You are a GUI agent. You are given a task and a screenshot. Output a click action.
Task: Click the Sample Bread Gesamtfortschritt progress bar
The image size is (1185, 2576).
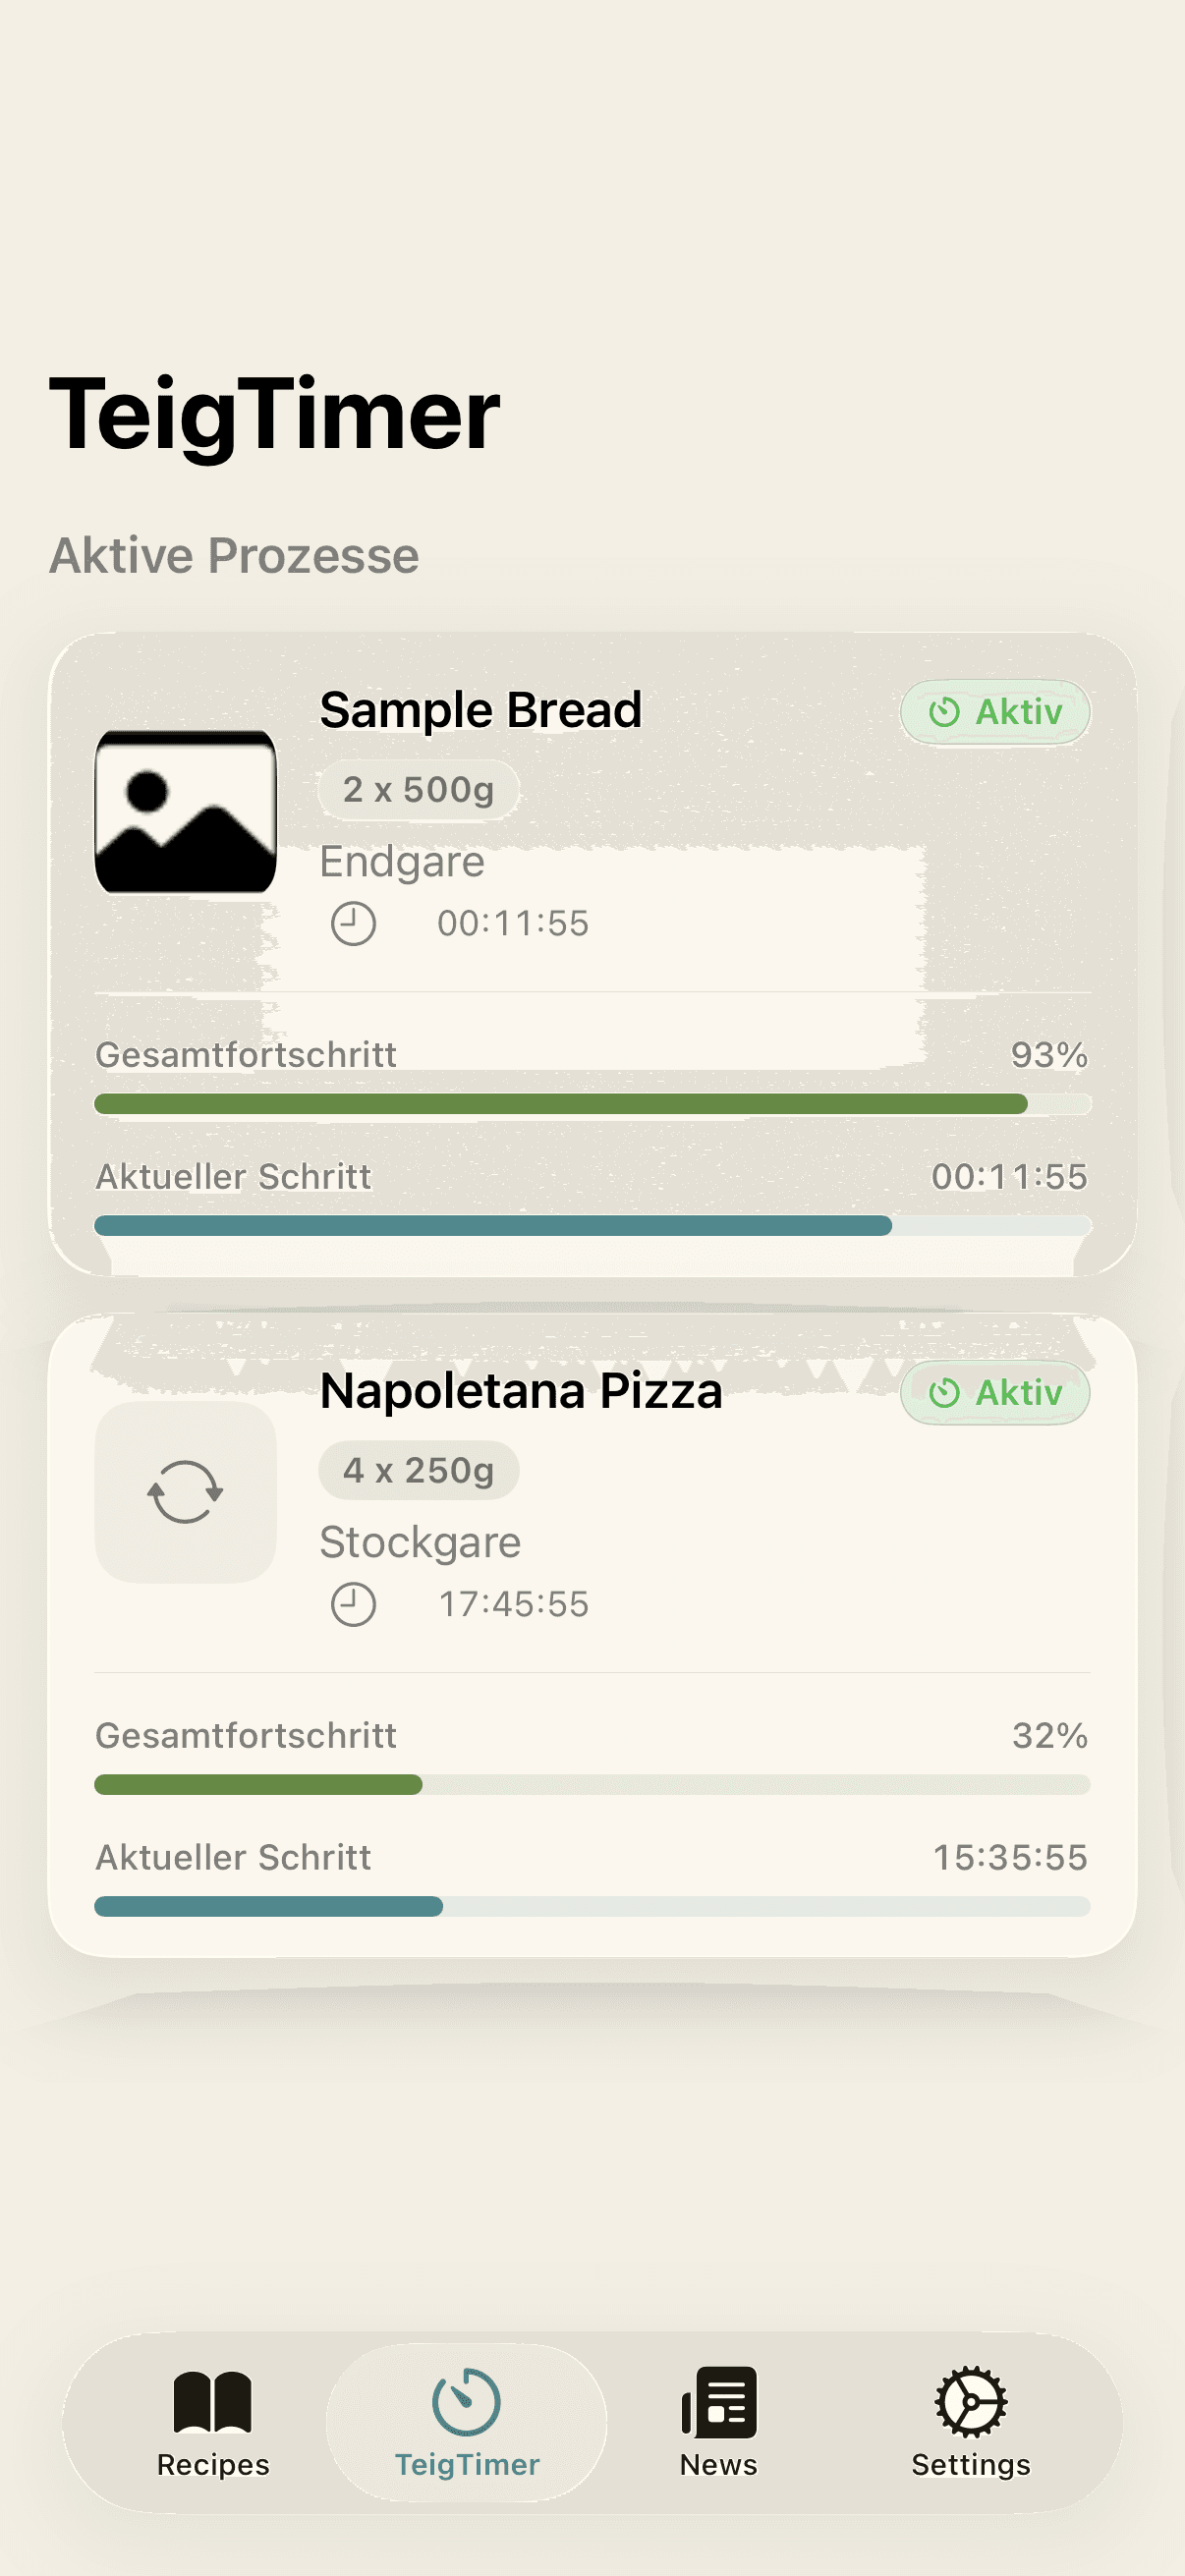[592, 1104]
